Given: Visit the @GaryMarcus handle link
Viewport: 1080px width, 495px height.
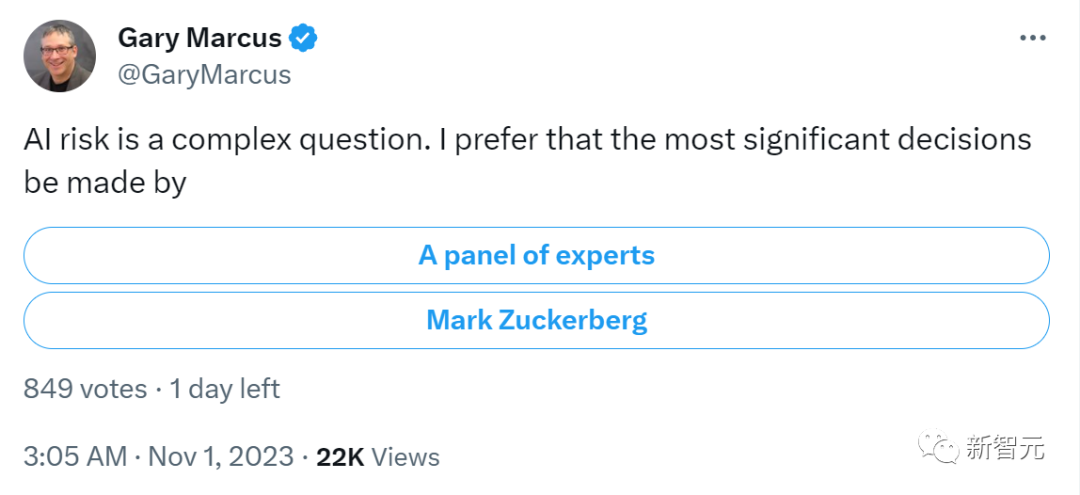Looking at the screenshot, I should click(x=204, y=75).
